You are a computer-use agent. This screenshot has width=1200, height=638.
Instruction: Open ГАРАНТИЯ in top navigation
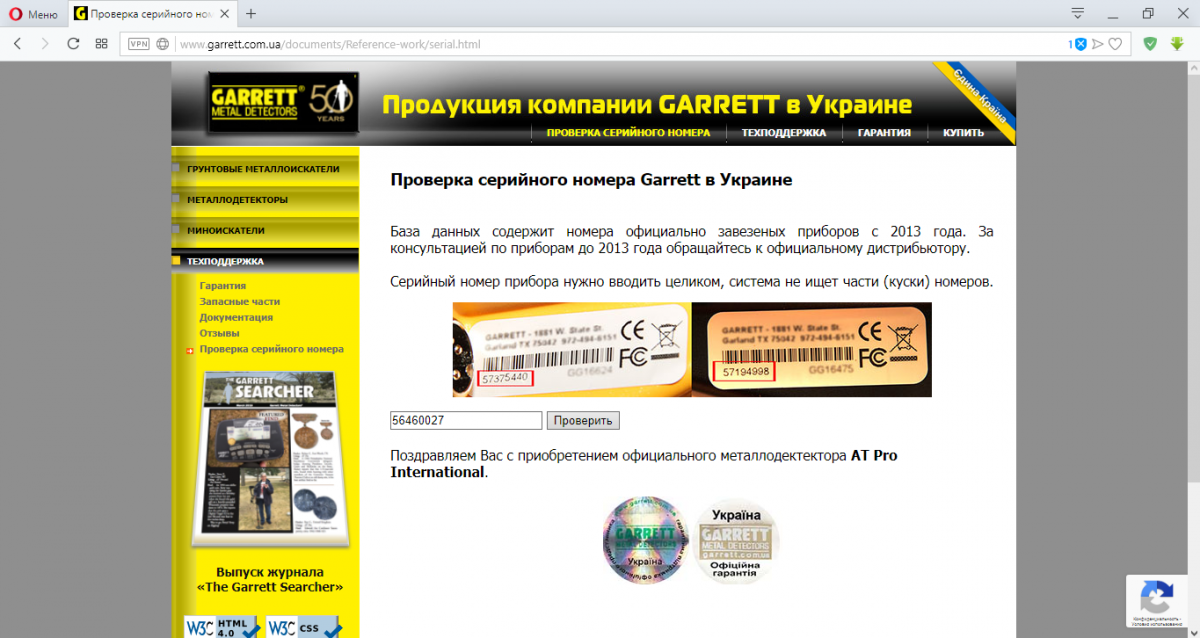pyautogui.click(x=884, y=132)
